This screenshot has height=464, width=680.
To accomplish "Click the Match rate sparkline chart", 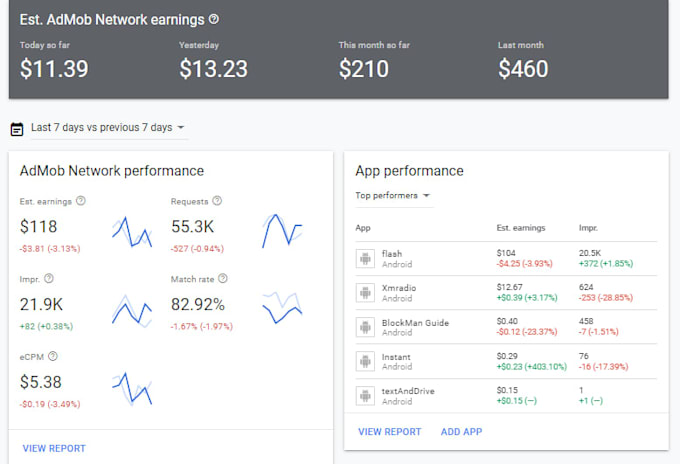I will pyautogui.click(x=282, y=308).
